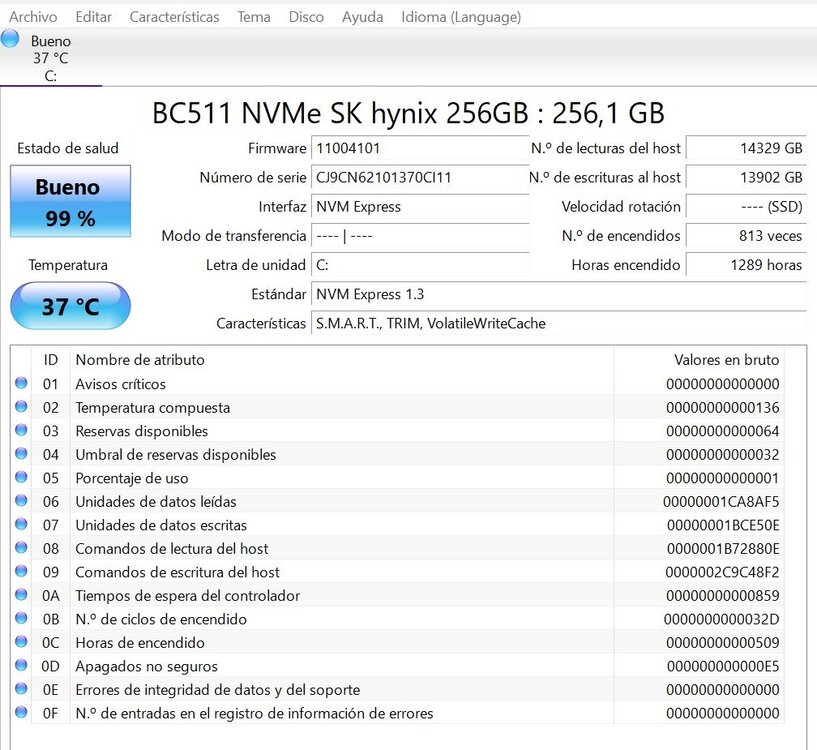
Task: Click the status icon for 02 Temperatura compuesta
Action: (x=21, y=407)
